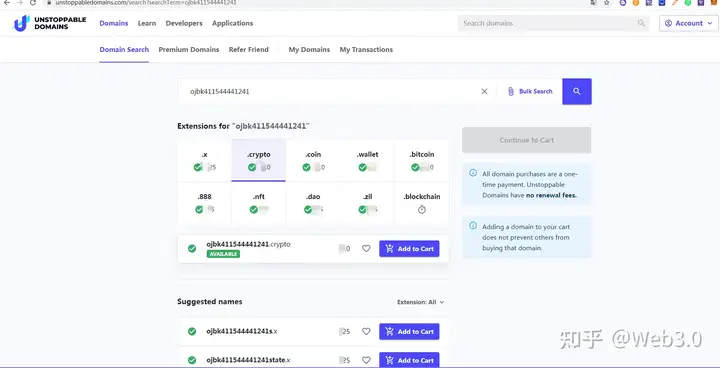Click the ojbk411544441241s.x suggested name
The image size is (720, 368).
242,331
